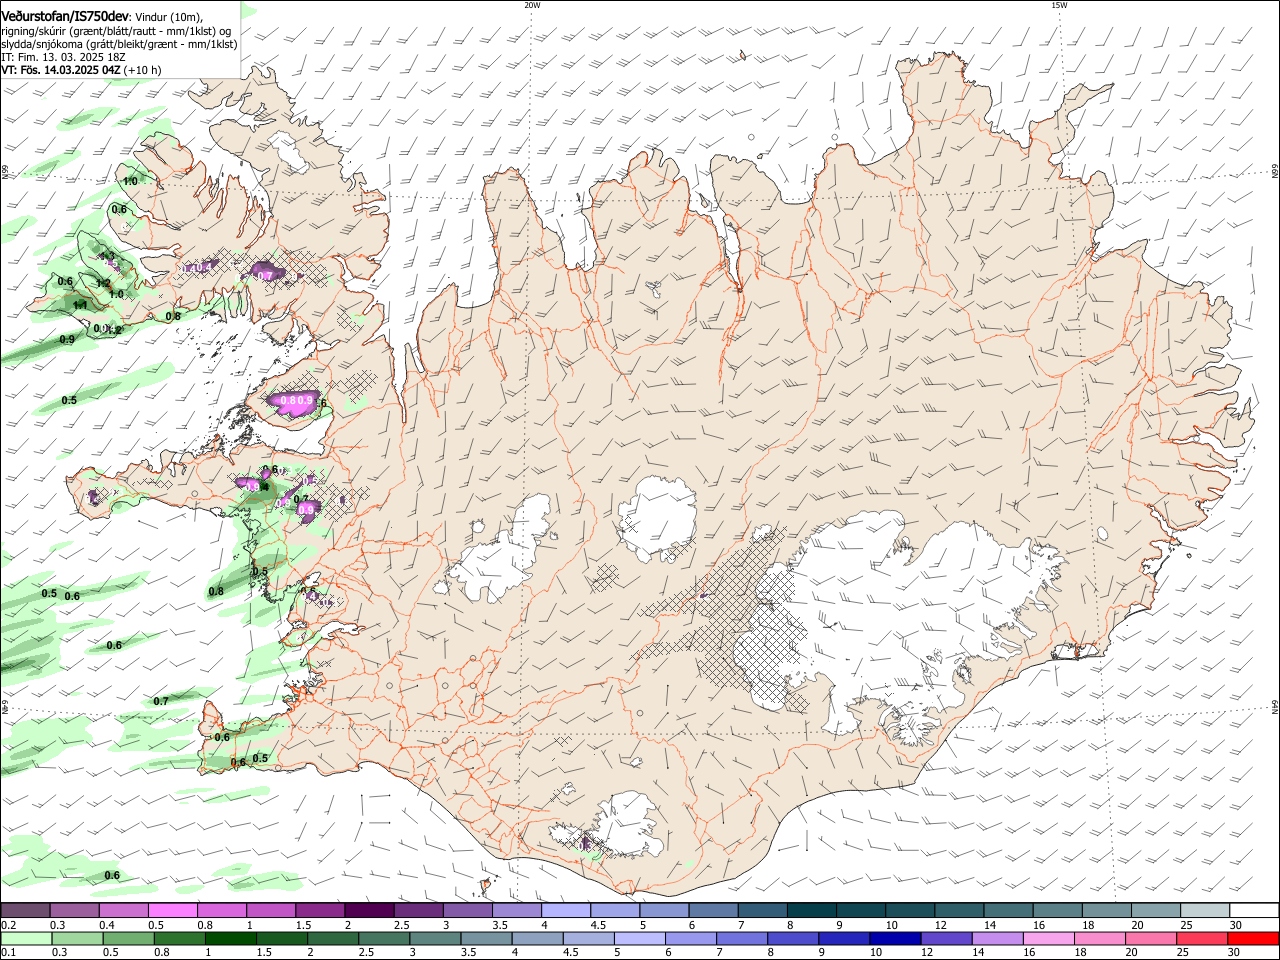This screenshot has width=1280, height=960.
Task: Pick the darkest green 1 rain scale swatch
Action: pyautogui.click(x=231, y=938)
